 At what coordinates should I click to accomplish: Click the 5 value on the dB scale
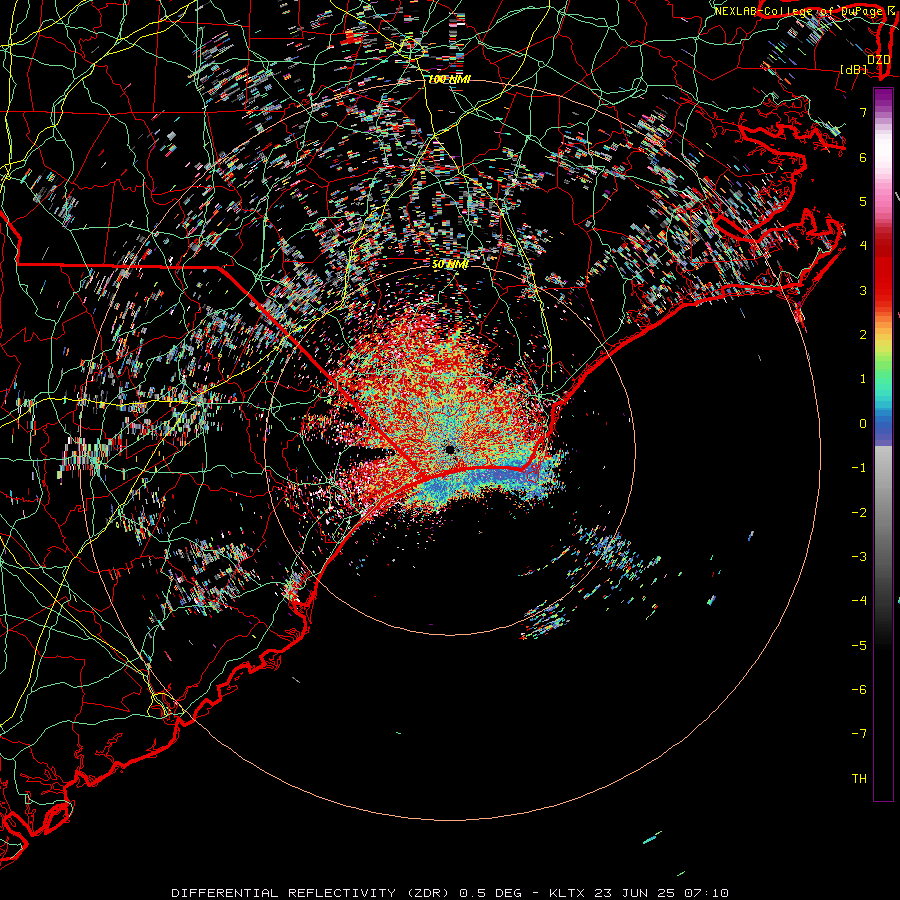coord(863,201)
